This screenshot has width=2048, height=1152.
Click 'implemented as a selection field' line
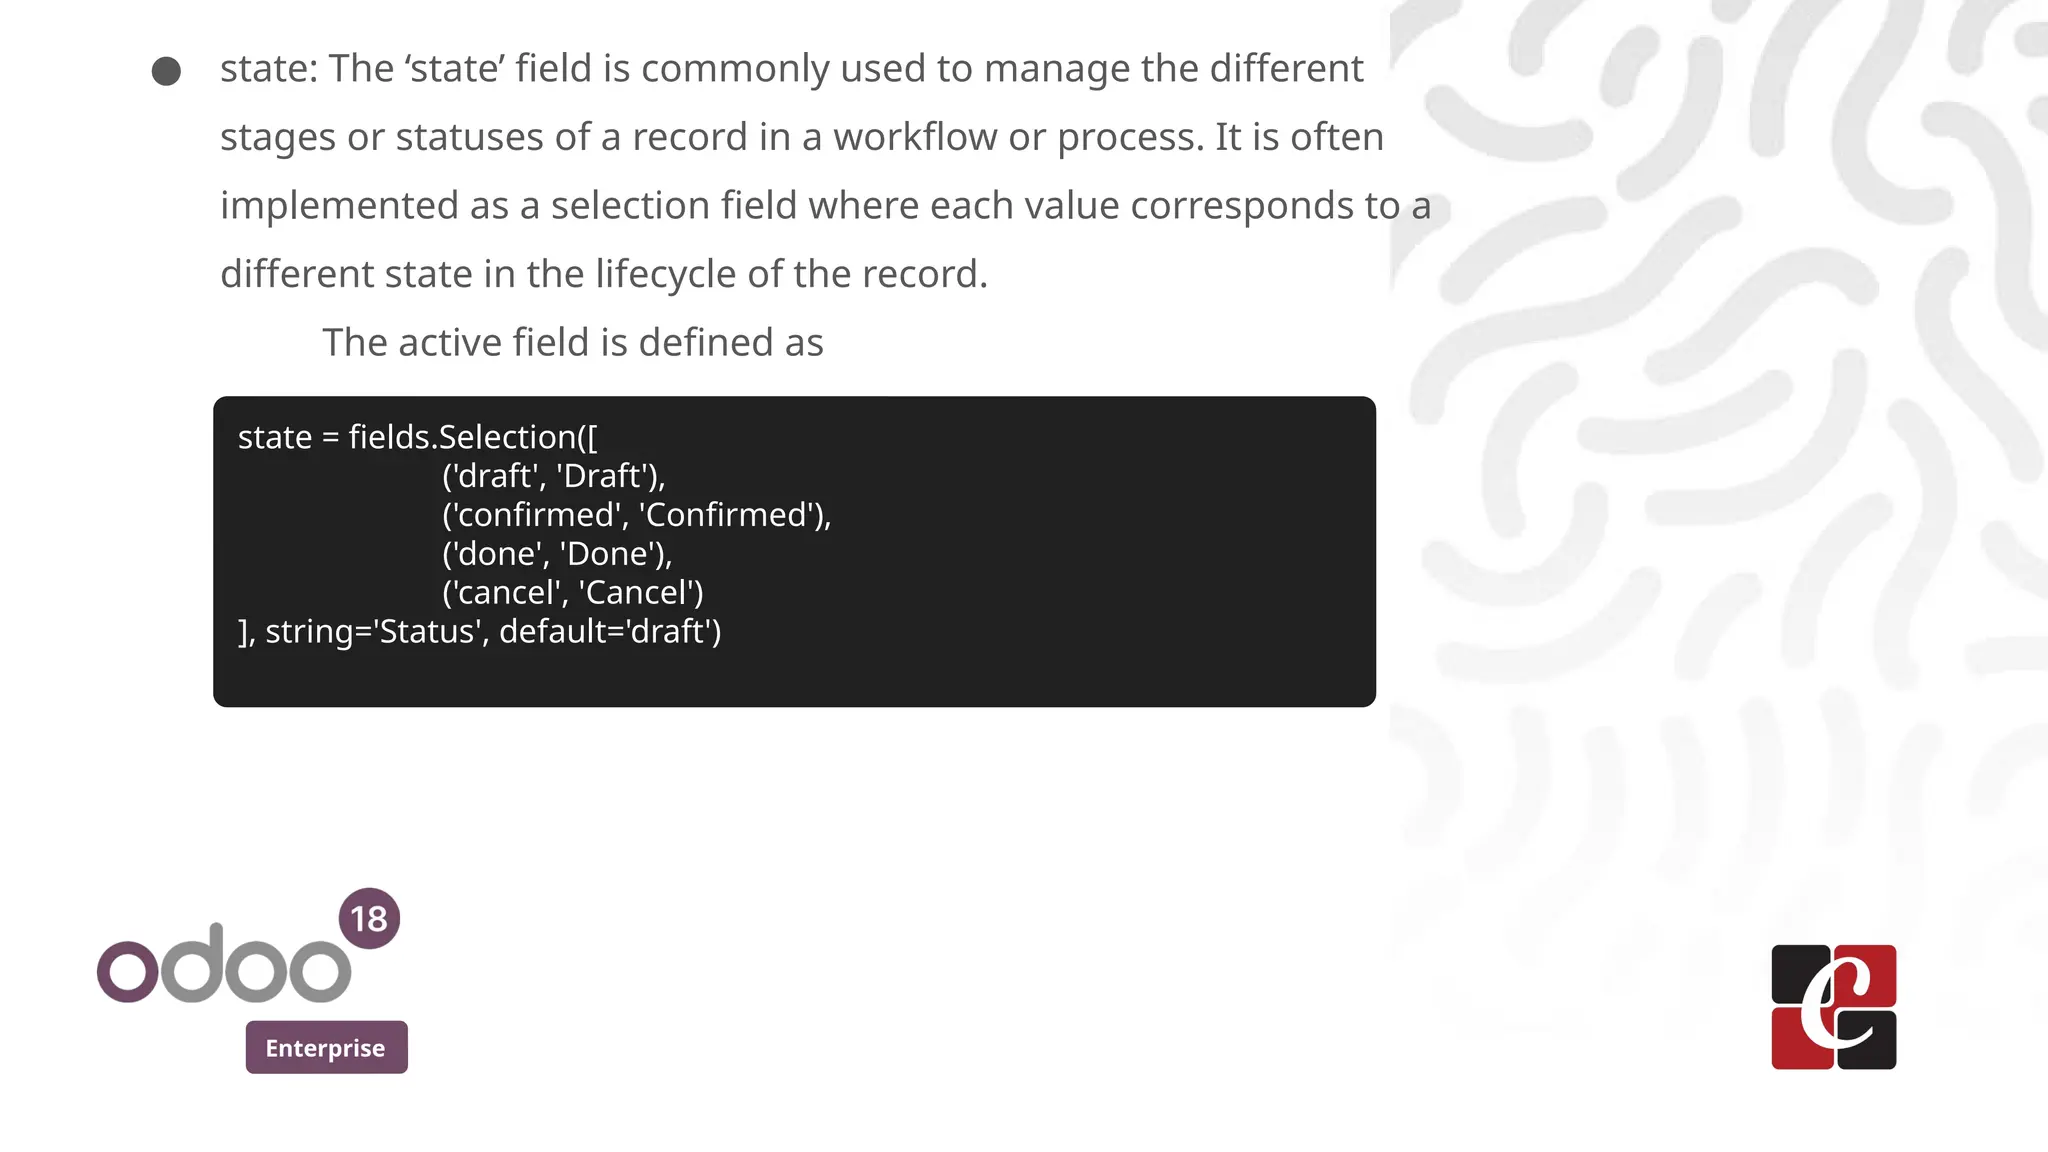825,206
